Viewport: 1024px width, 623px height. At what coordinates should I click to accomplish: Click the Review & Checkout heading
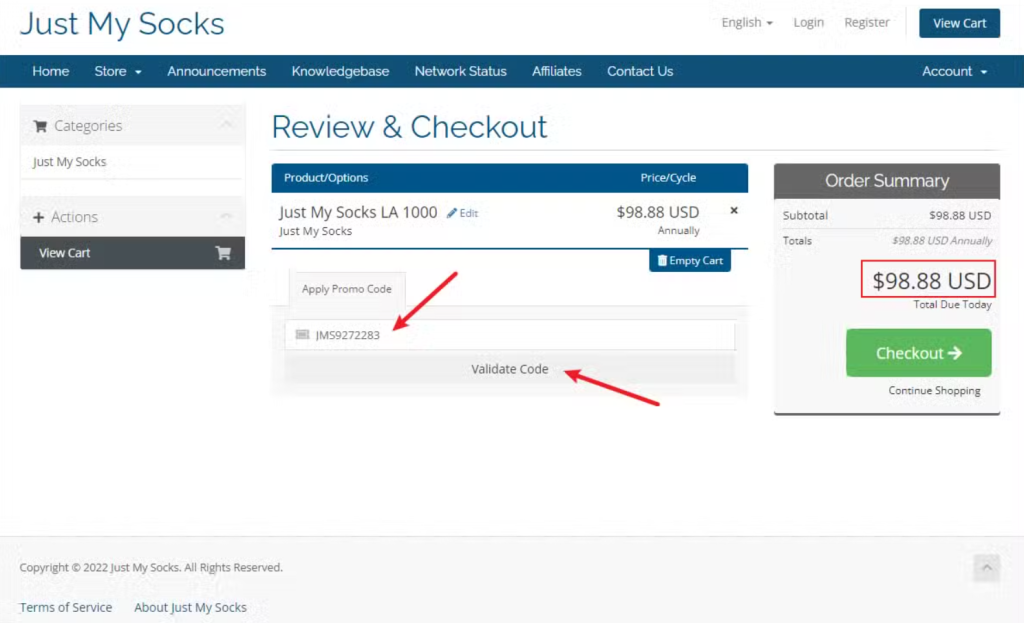409,127
